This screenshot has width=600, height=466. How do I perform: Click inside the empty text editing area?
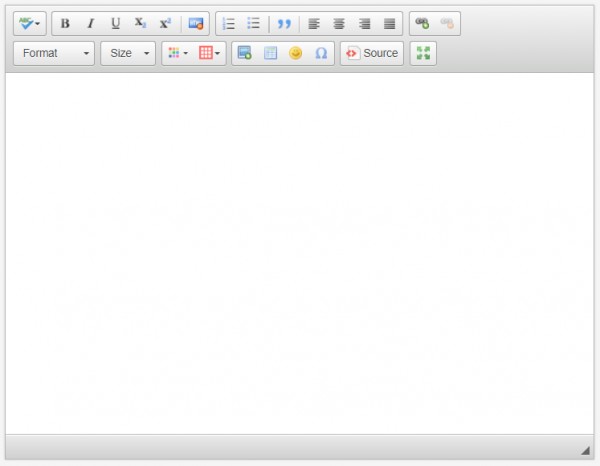tap(300, 250)
